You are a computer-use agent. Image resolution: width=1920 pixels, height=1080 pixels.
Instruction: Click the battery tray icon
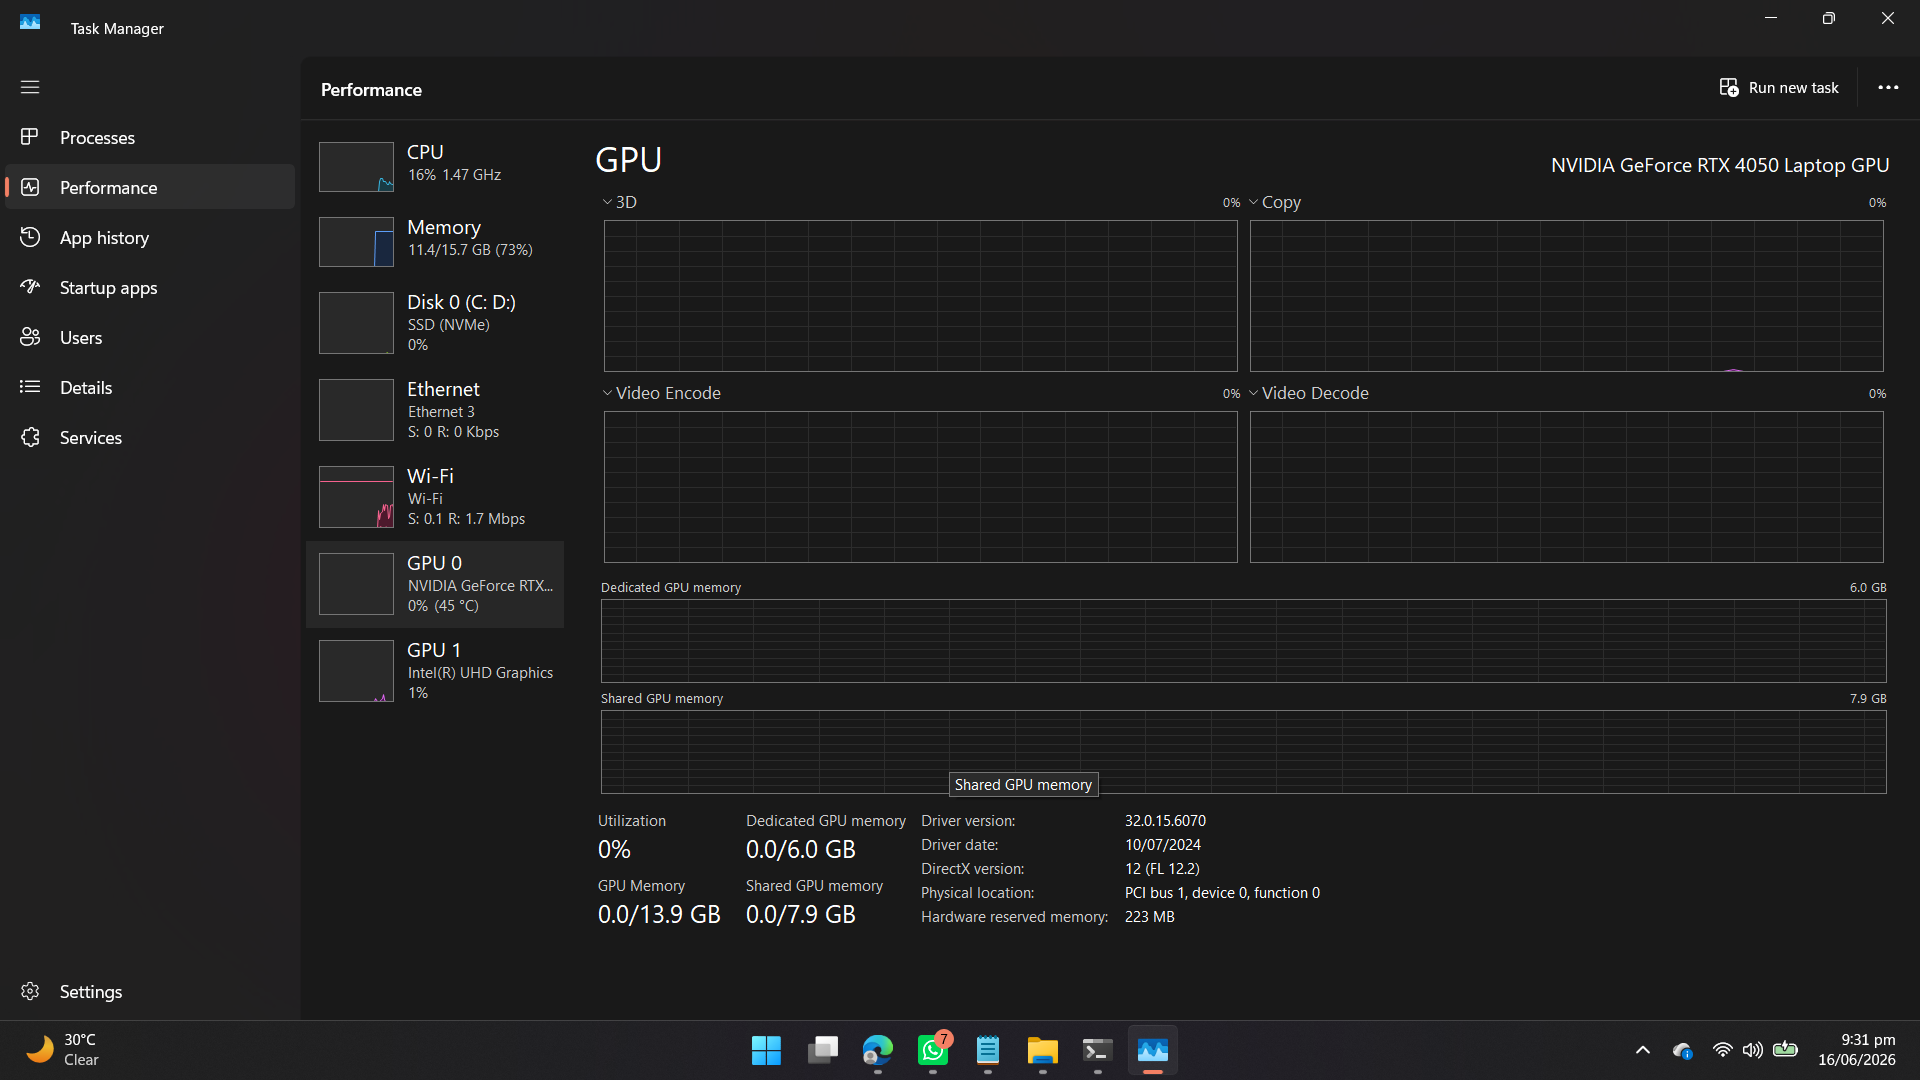[1785, 1050]
